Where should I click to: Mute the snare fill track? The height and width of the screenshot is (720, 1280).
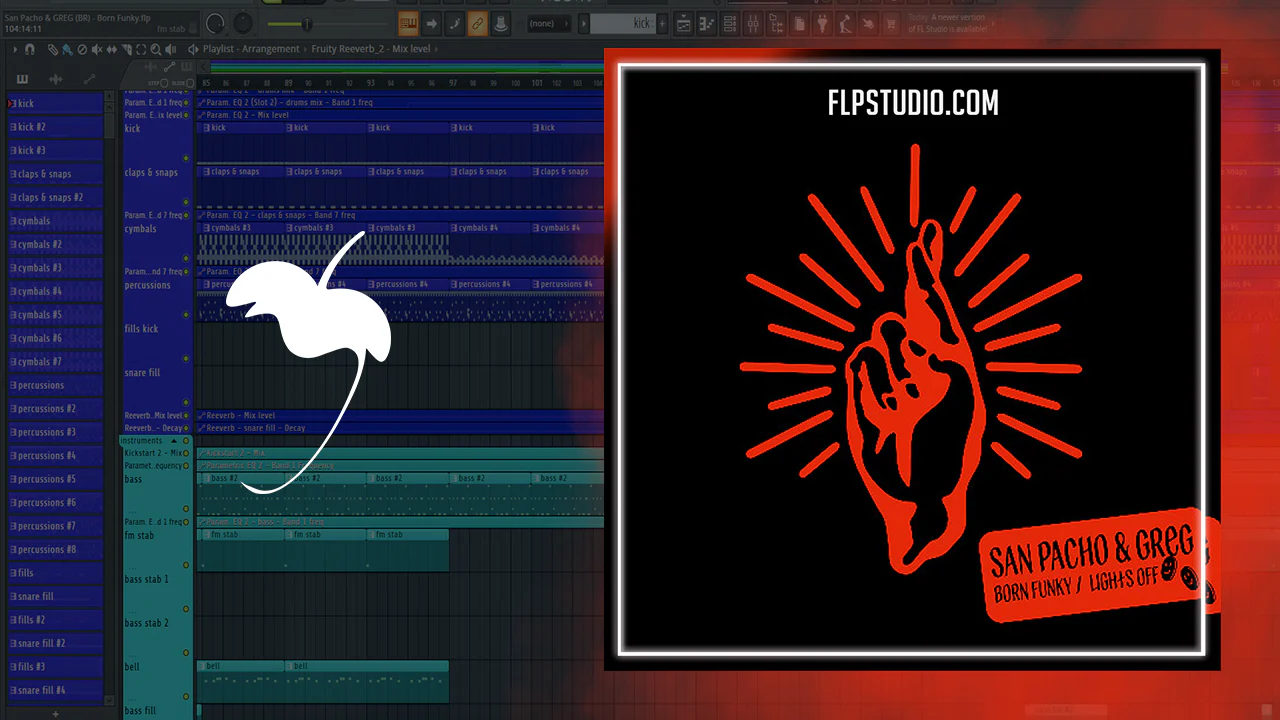pyautogui.click(x=186, y=402)
